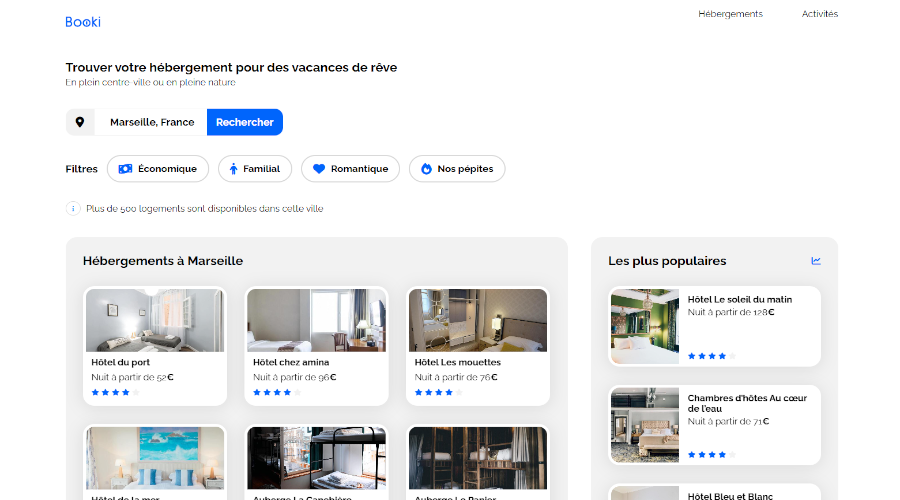The image size is (900, 500).
Task: Click star rating of Hôtel Le soleil du matin
Action: (712, 356)
